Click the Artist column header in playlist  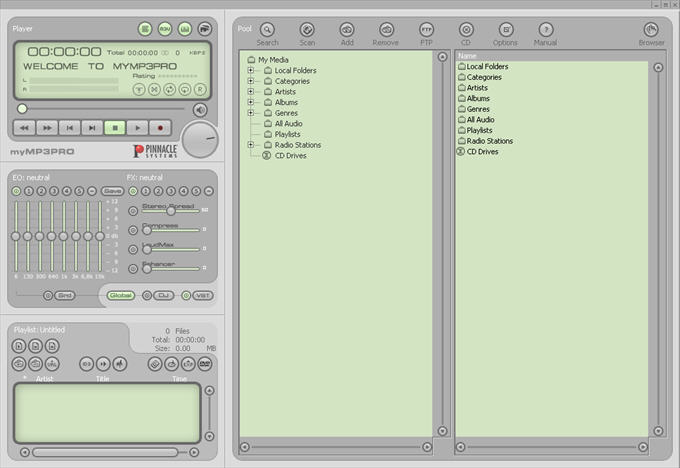coord(44,379)
